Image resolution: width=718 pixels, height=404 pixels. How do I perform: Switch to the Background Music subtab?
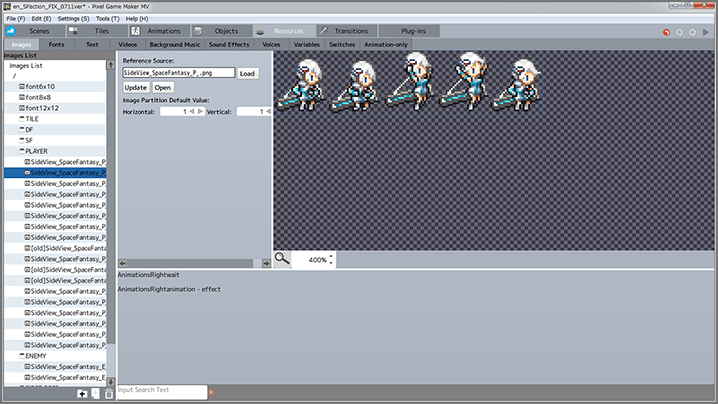(x=175, y=45)
